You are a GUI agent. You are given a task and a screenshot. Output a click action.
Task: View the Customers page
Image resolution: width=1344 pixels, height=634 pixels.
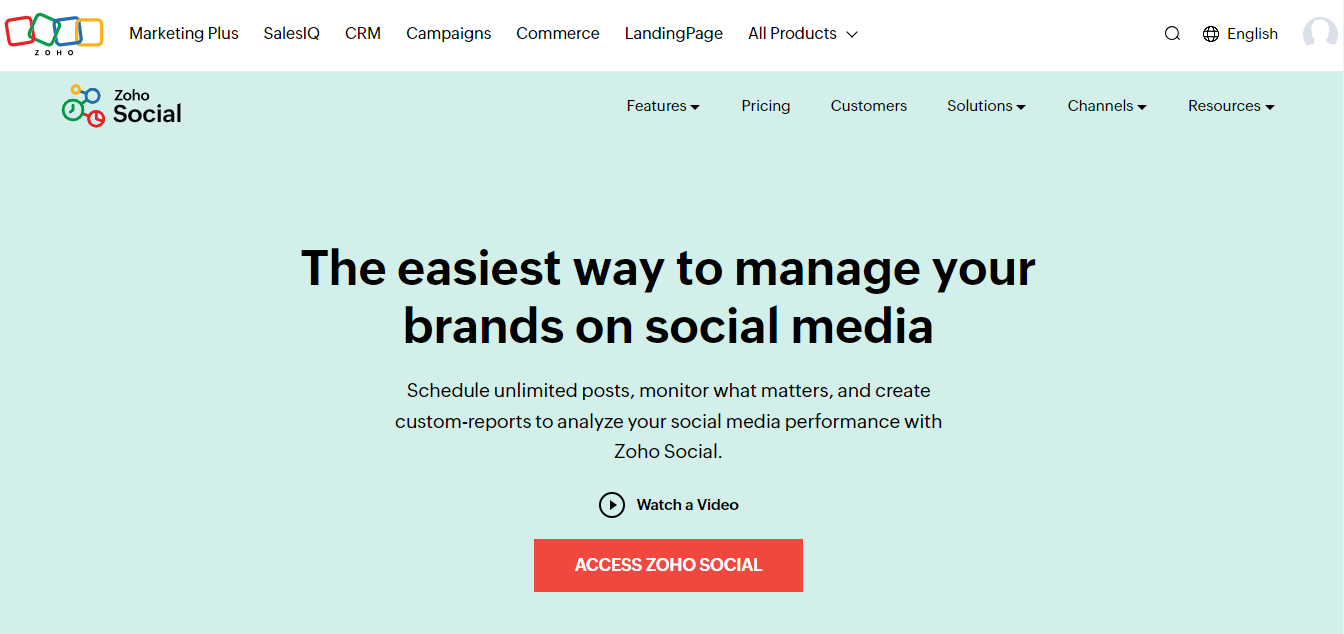(x=868, y=105)
